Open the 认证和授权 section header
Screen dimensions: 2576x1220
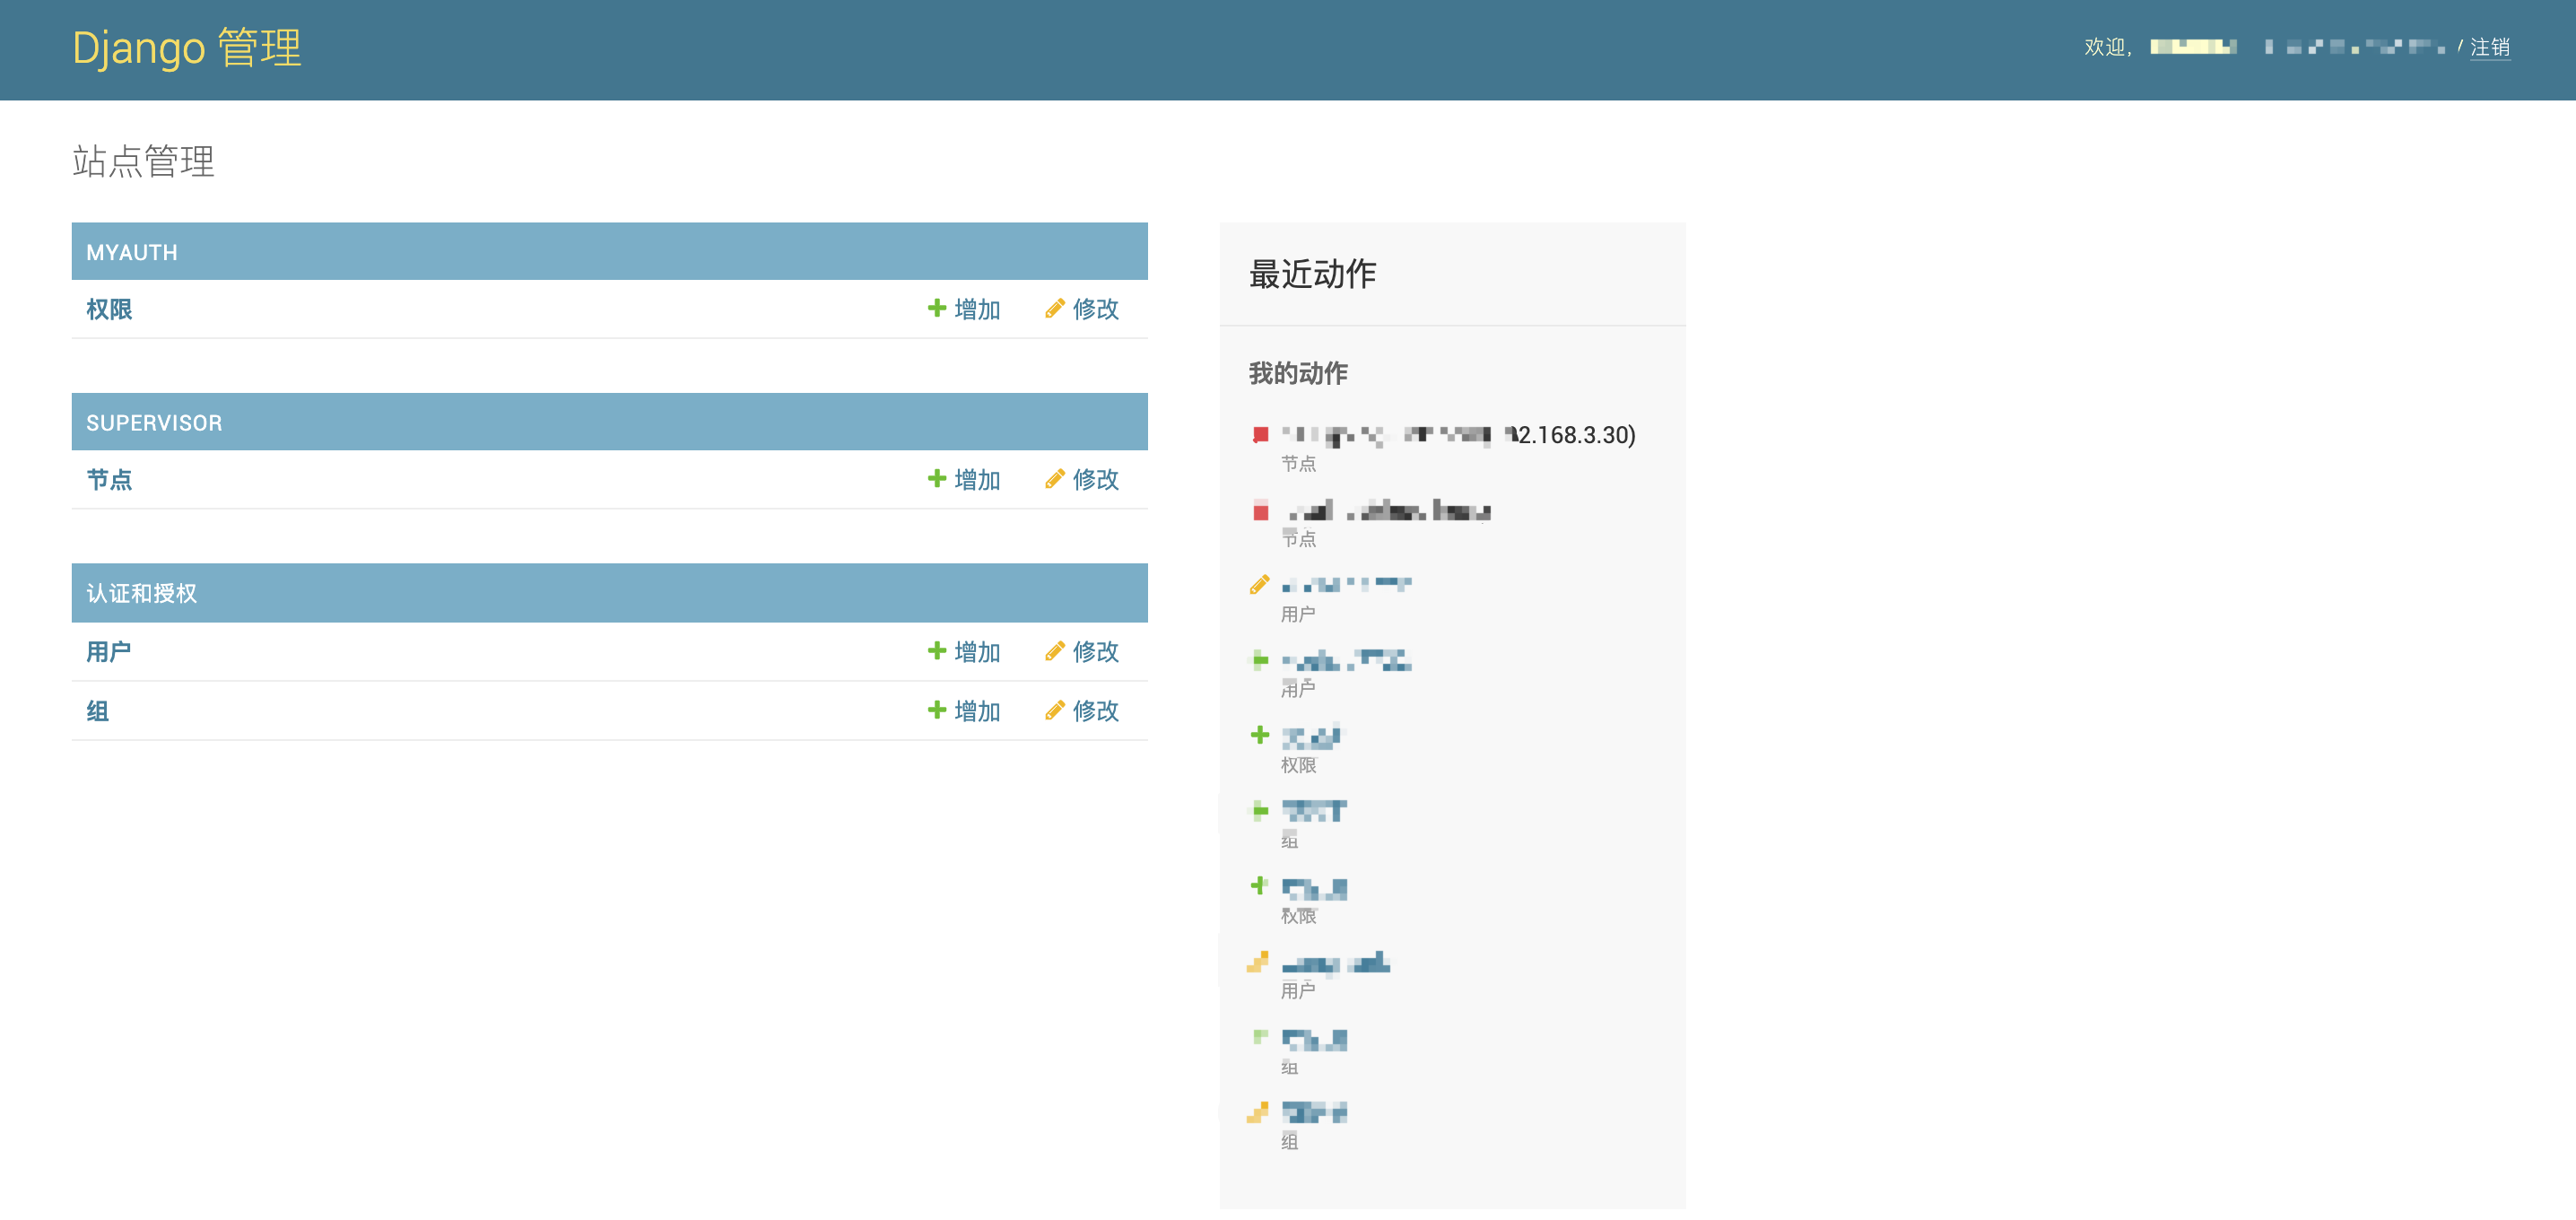[141, 593]
